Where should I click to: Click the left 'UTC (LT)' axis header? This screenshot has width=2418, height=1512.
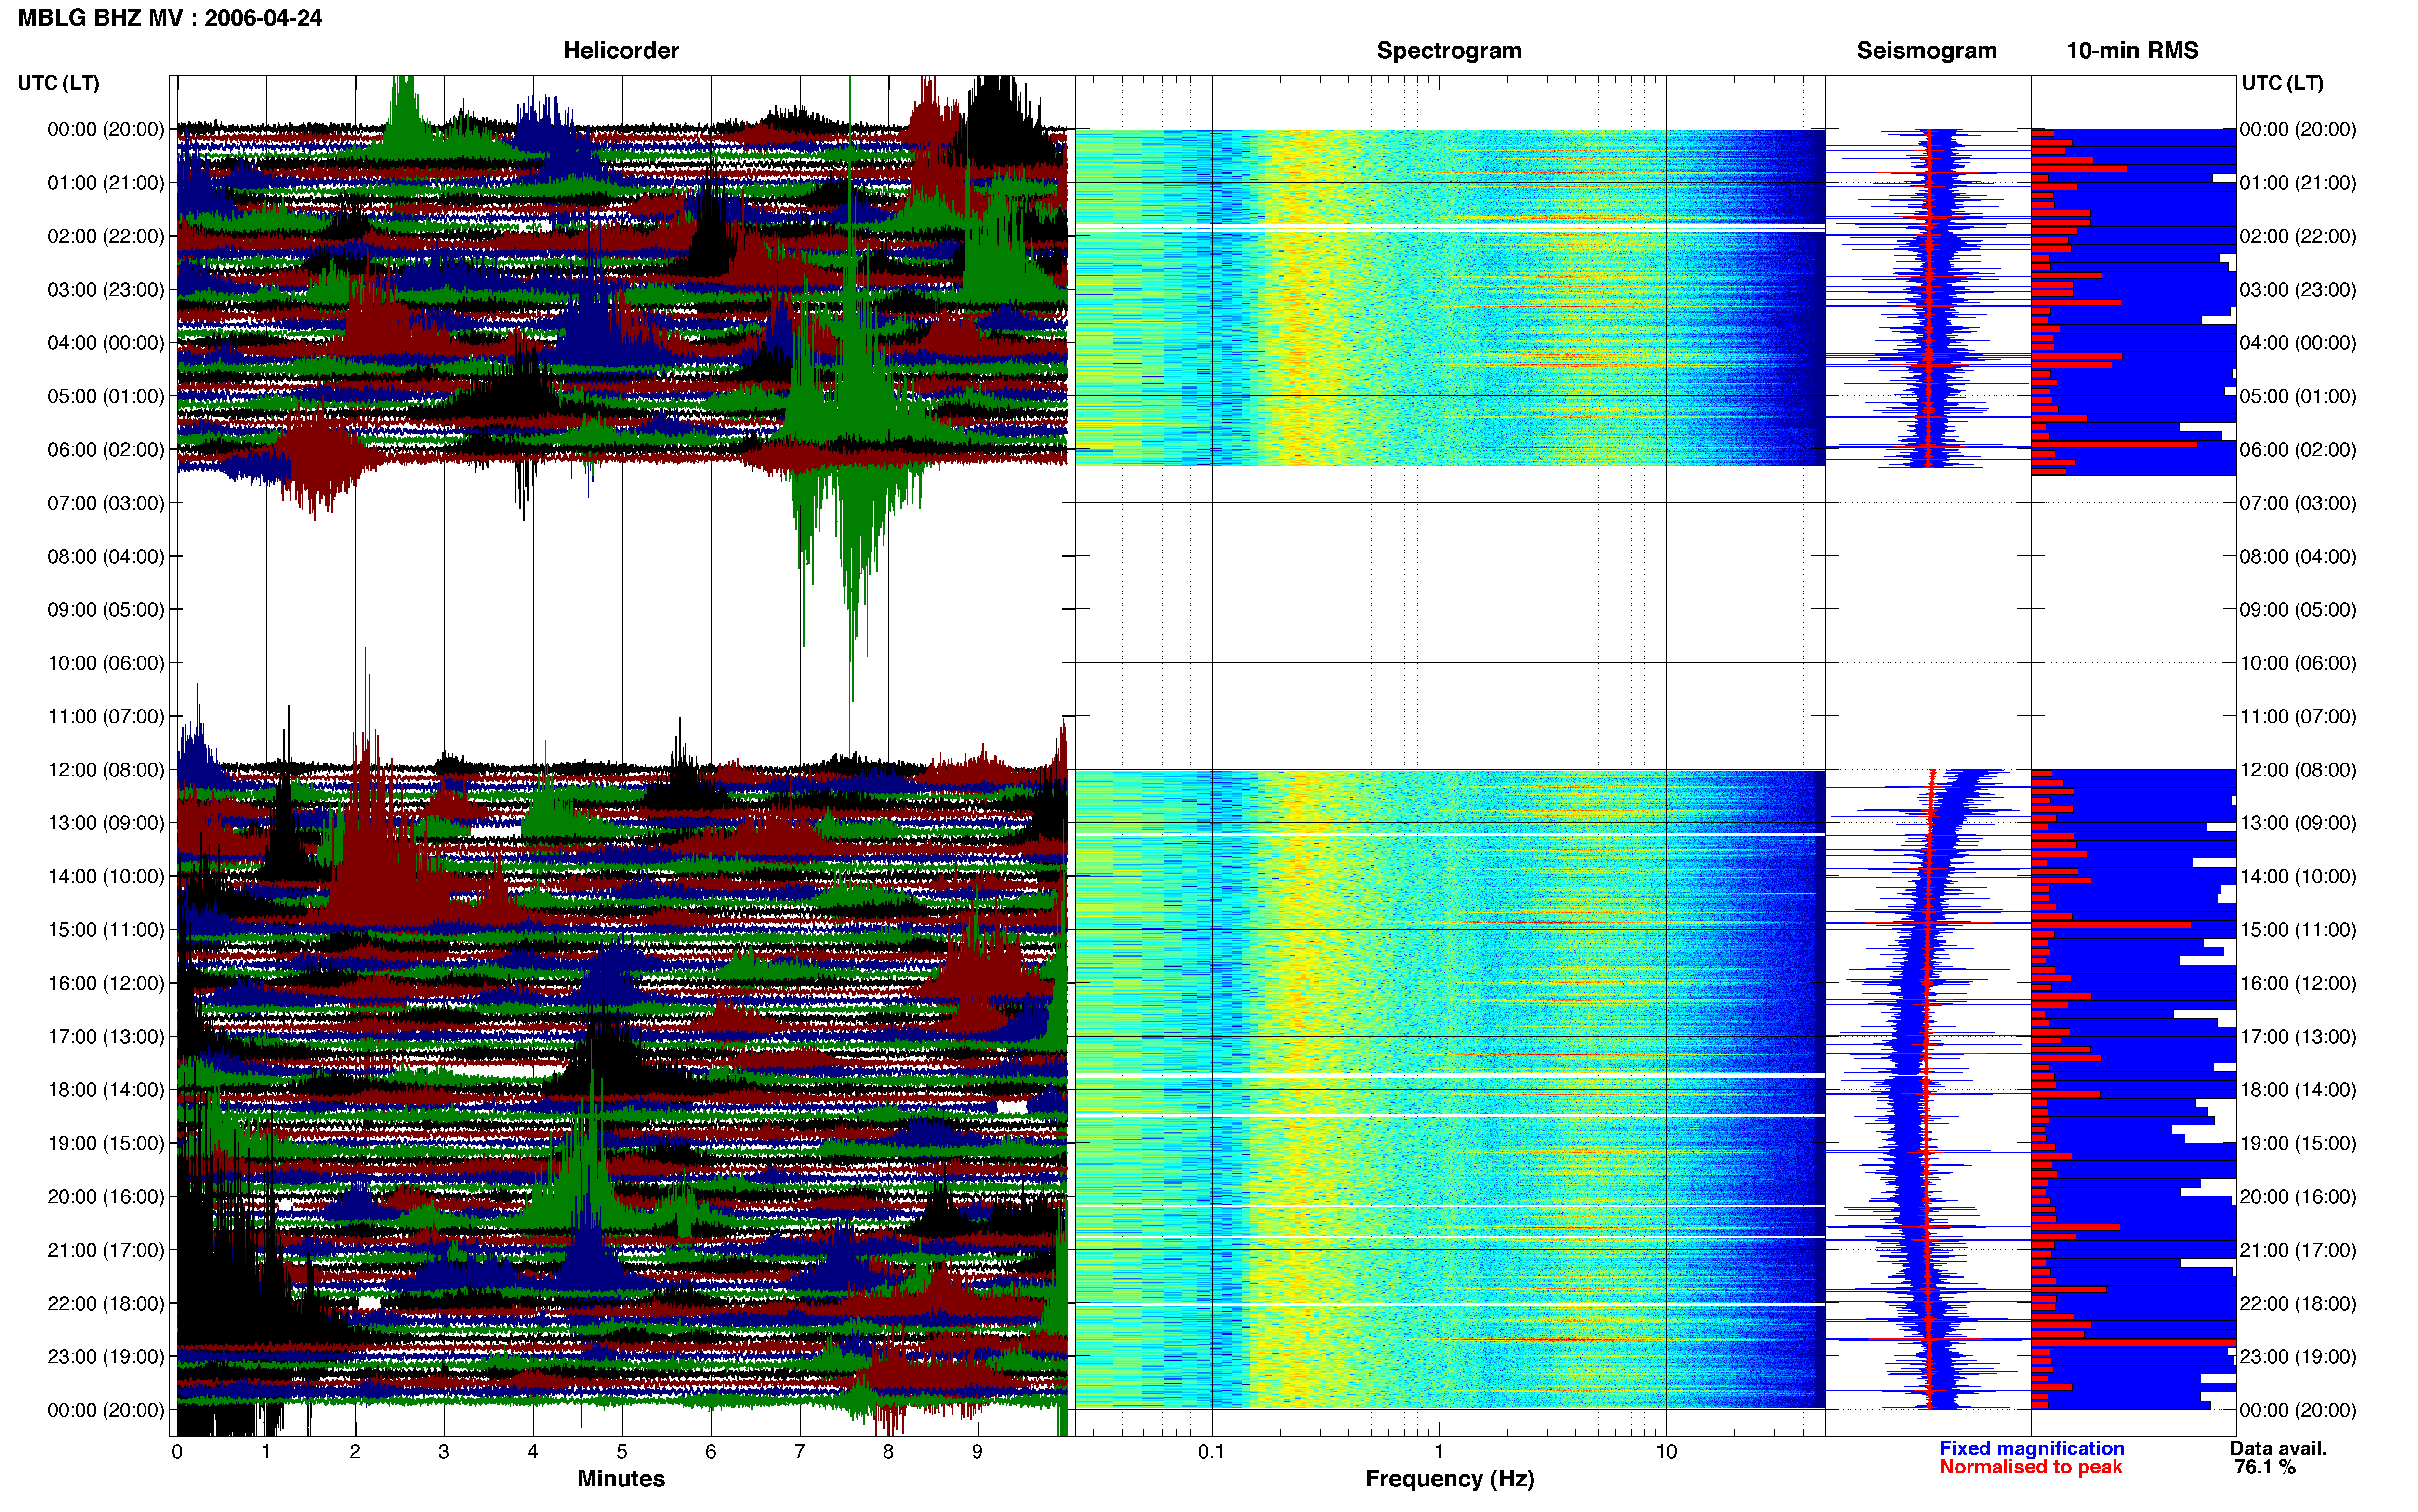[58, 82]
